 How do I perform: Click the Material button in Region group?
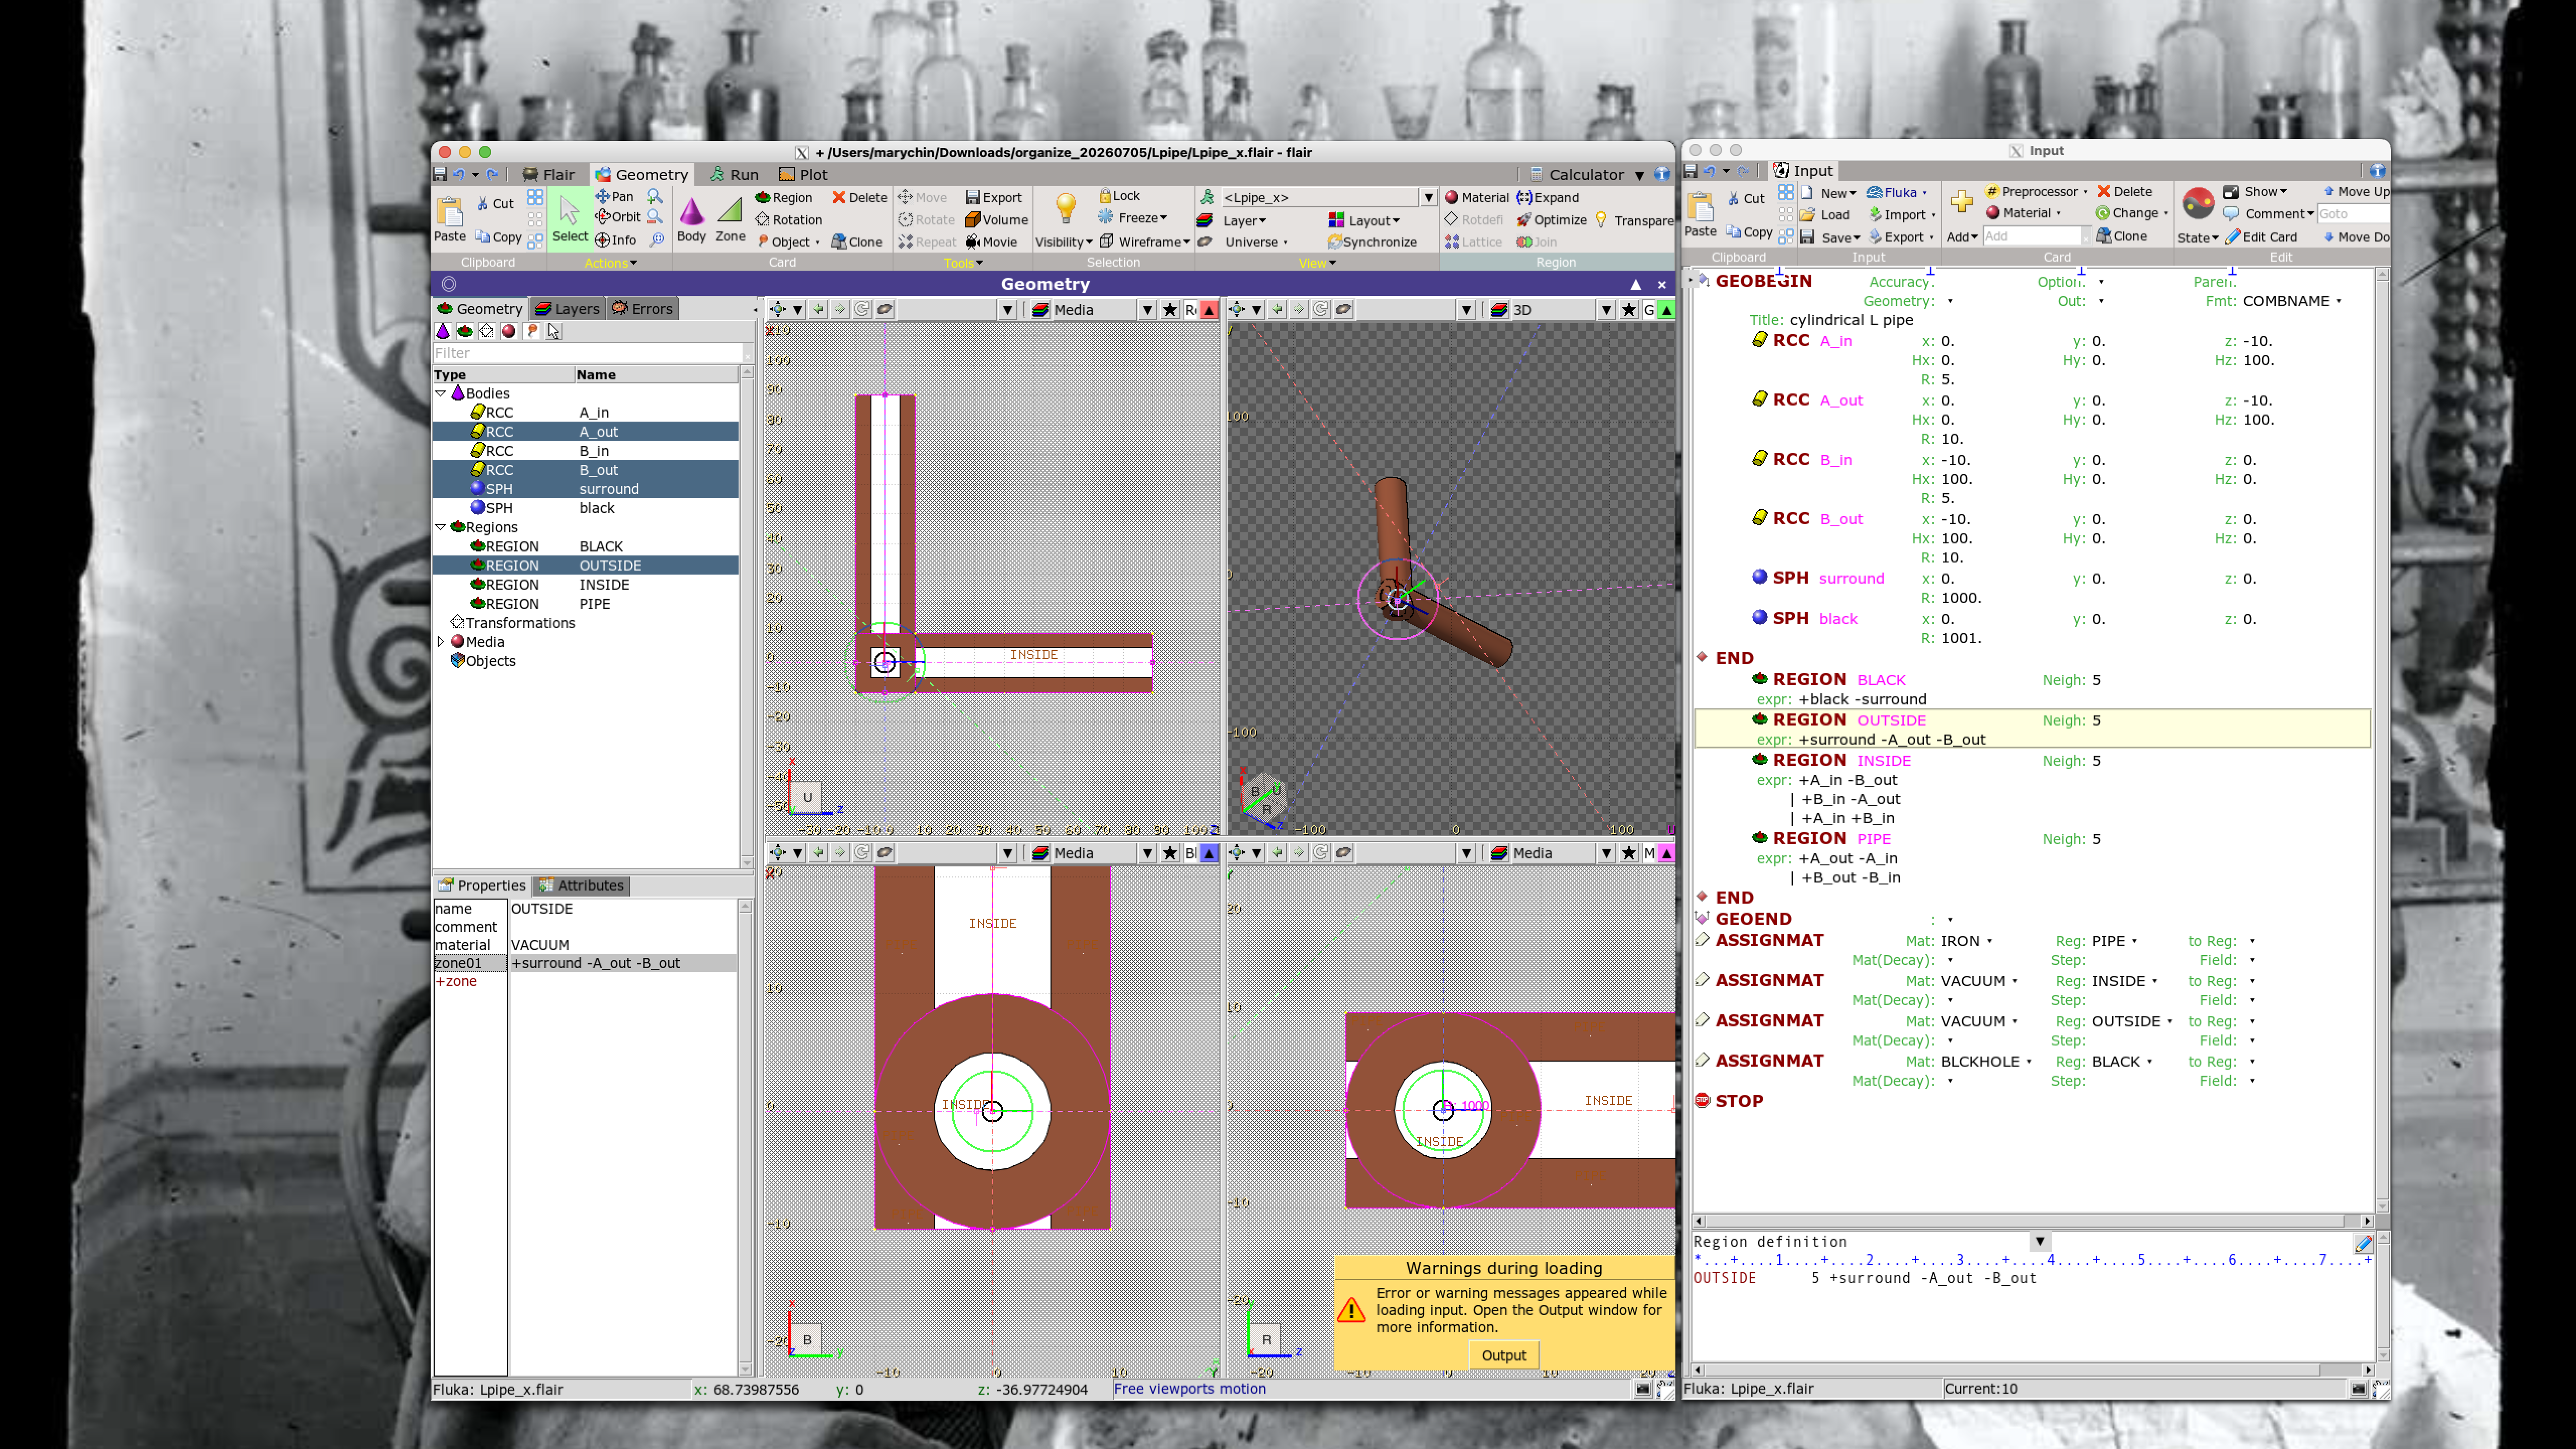[1477, 198]
